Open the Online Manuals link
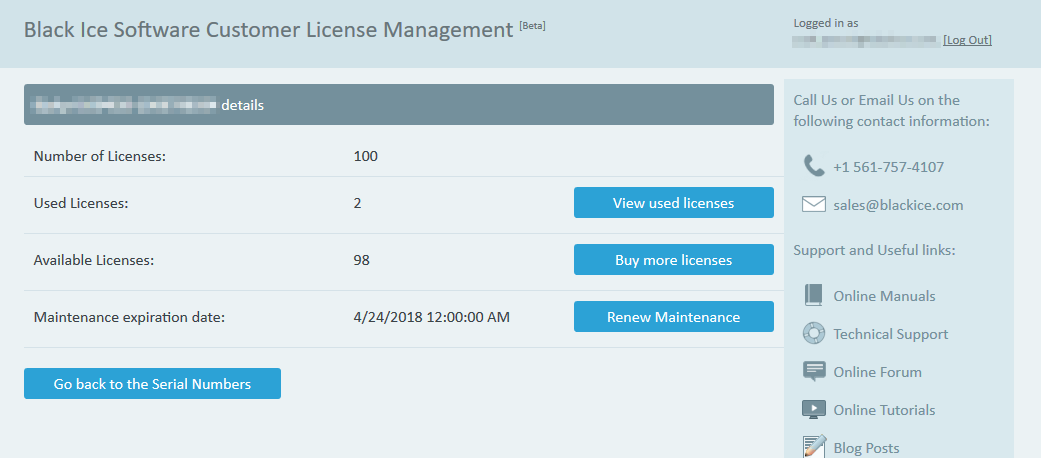This screenshot has height=458, width=1041. [884, 296]
